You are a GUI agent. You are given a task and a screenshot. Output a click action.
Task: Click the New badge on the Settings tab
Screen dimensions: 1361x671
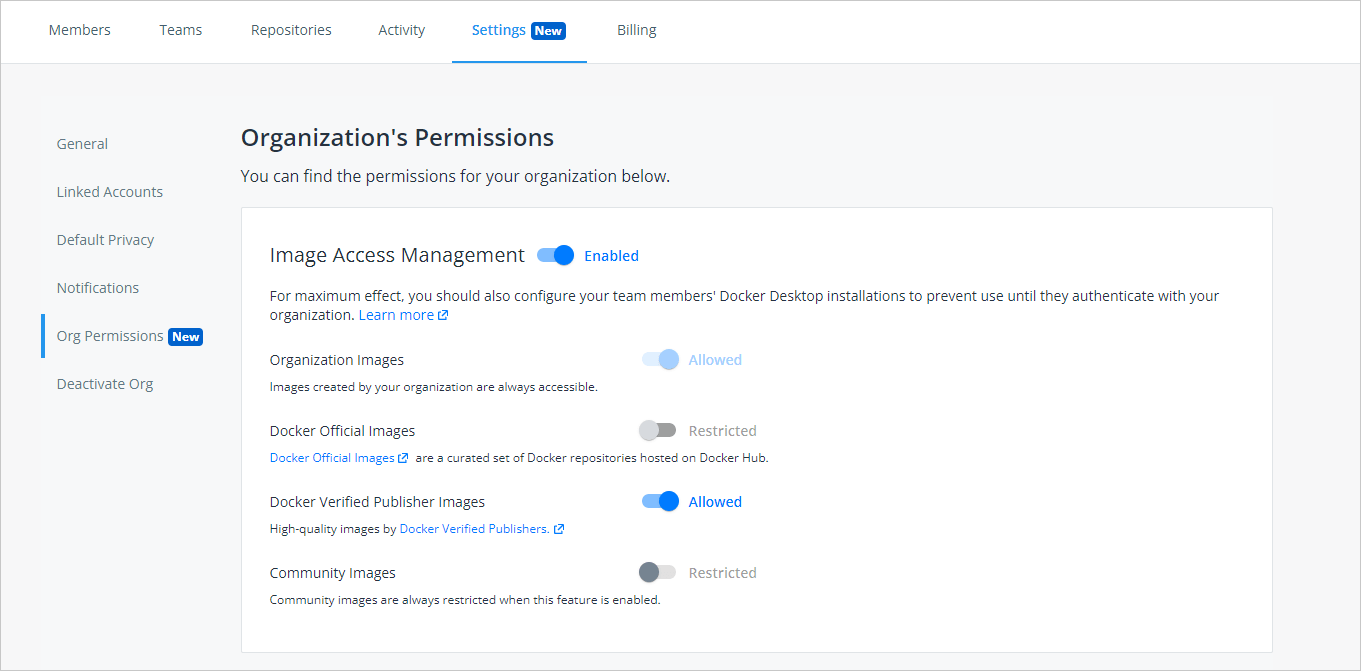tap(547, 30)
